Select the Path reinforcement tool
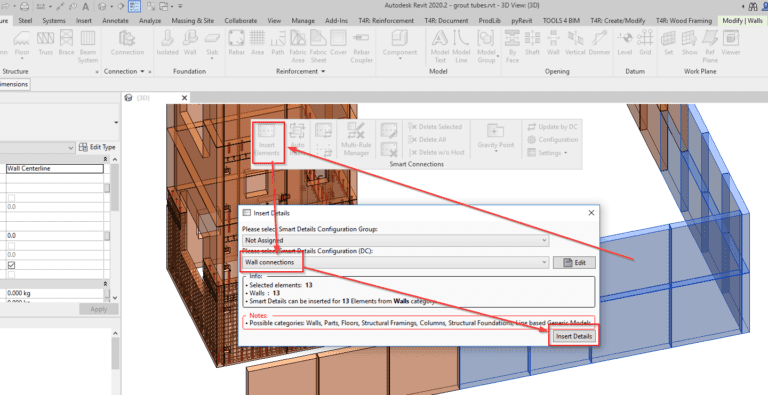 pyautogui.click(x=278, y=43)
